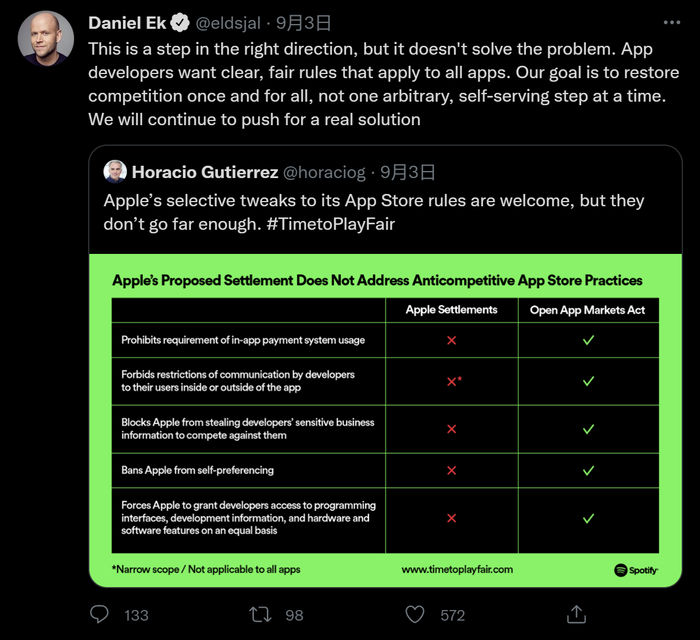Open Daniel Ek's profile picture
700x640 pixels.
point(45,38)
